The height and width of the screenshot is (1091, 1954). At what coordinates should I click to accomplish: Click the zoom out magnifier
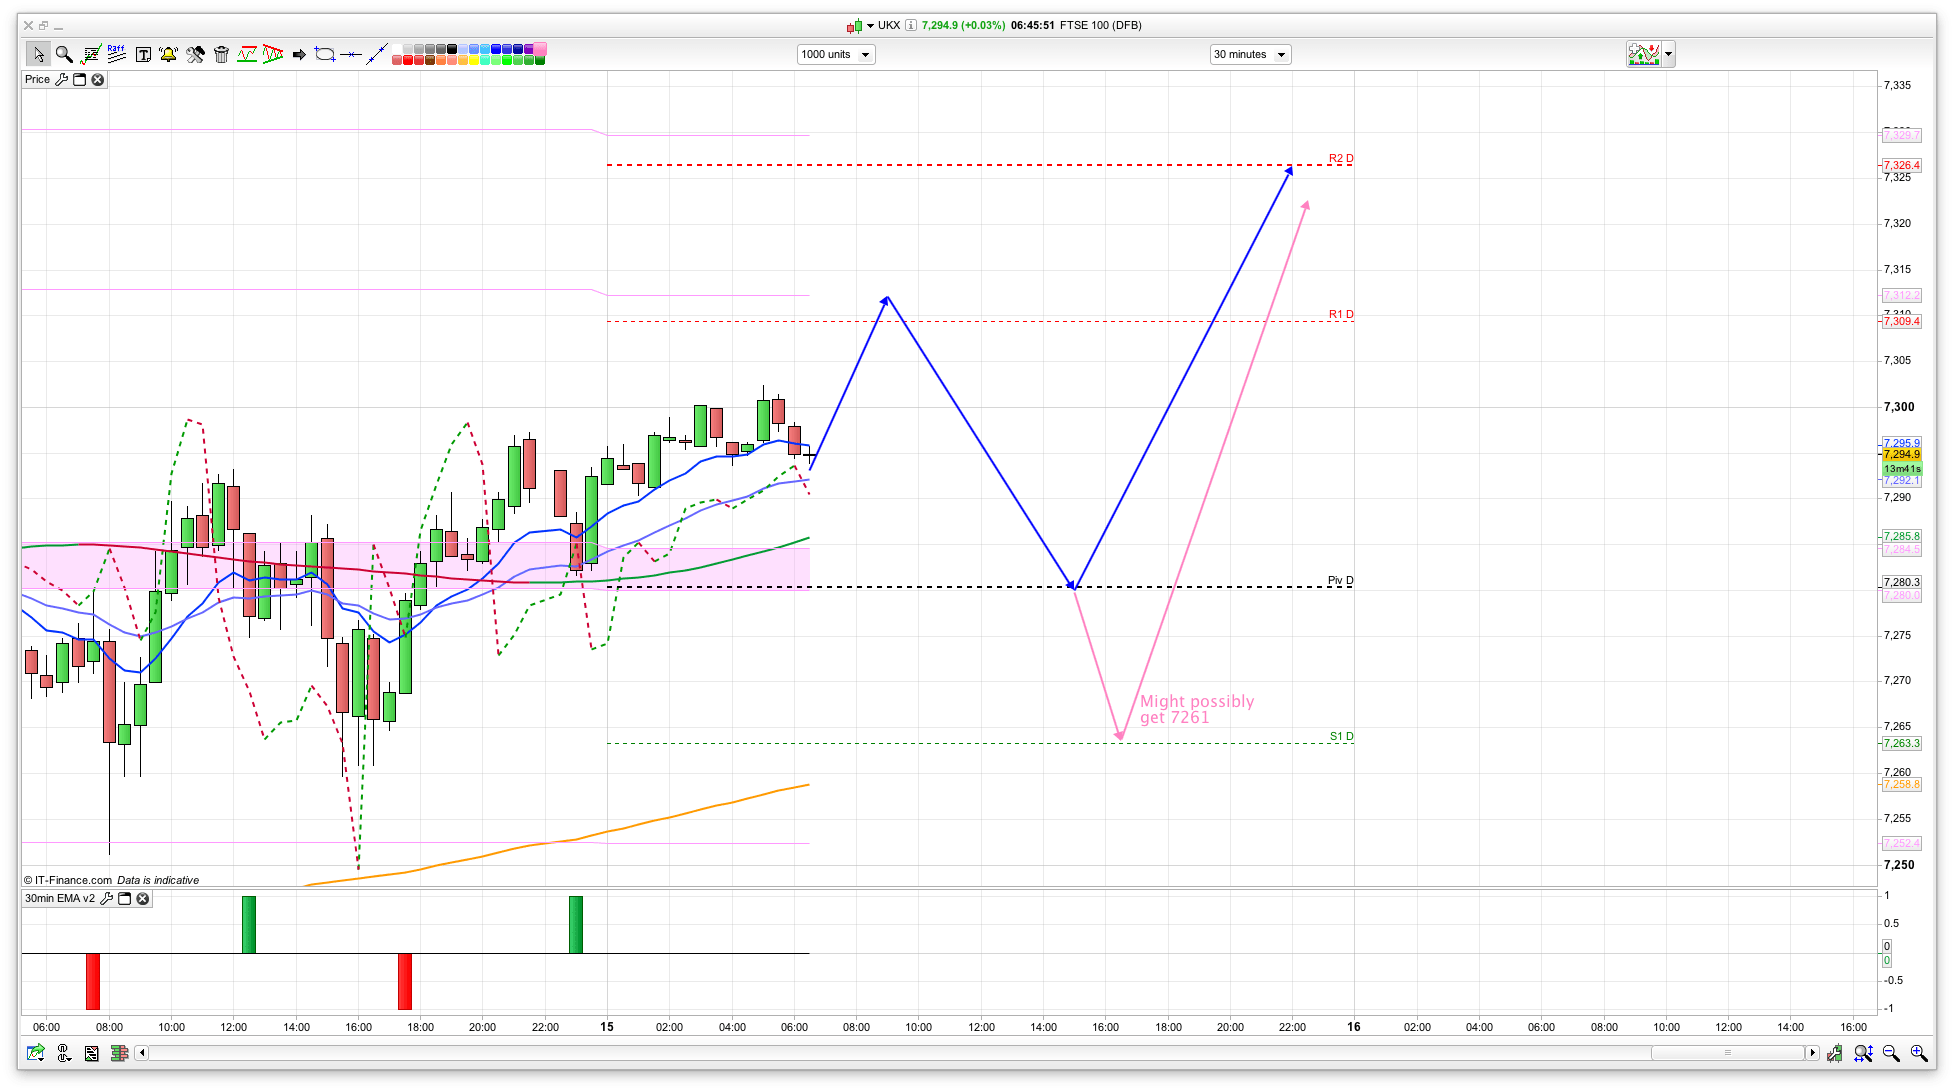pos(1891,1053)
